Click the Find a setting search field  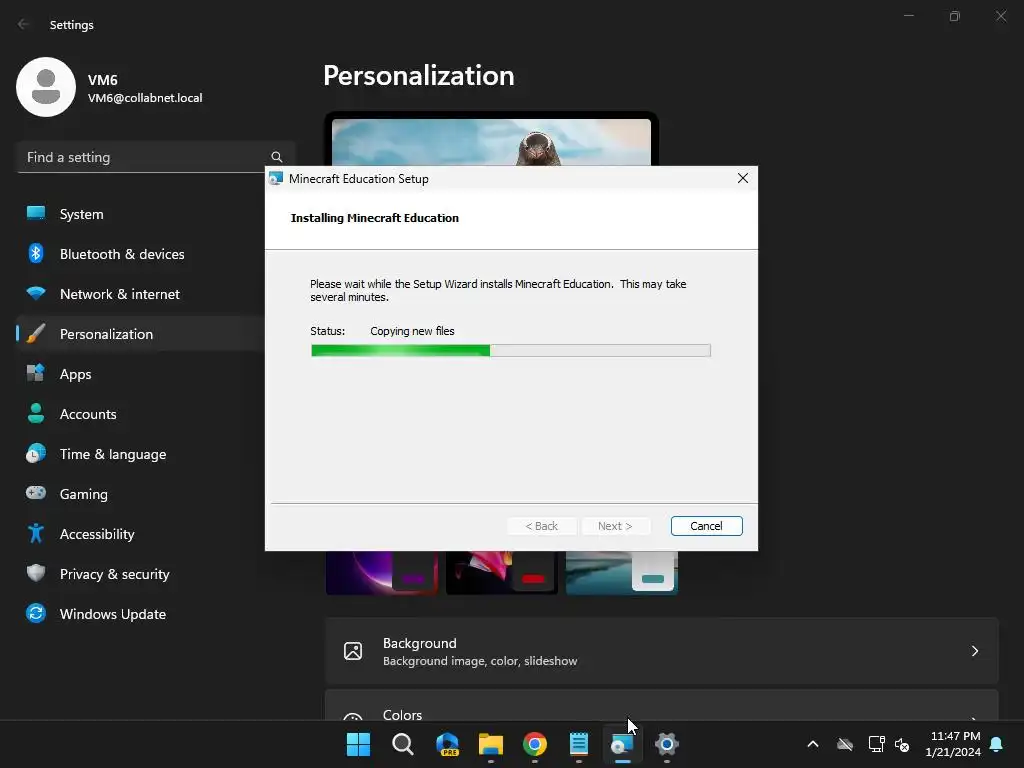click(x=156, y=157)
